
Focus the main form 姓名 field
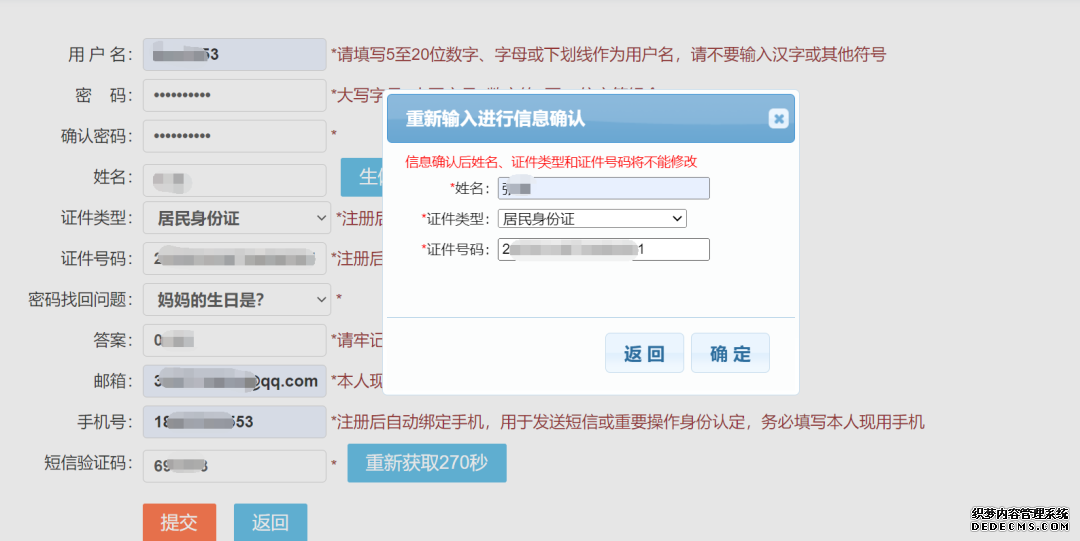click(234, 180)
